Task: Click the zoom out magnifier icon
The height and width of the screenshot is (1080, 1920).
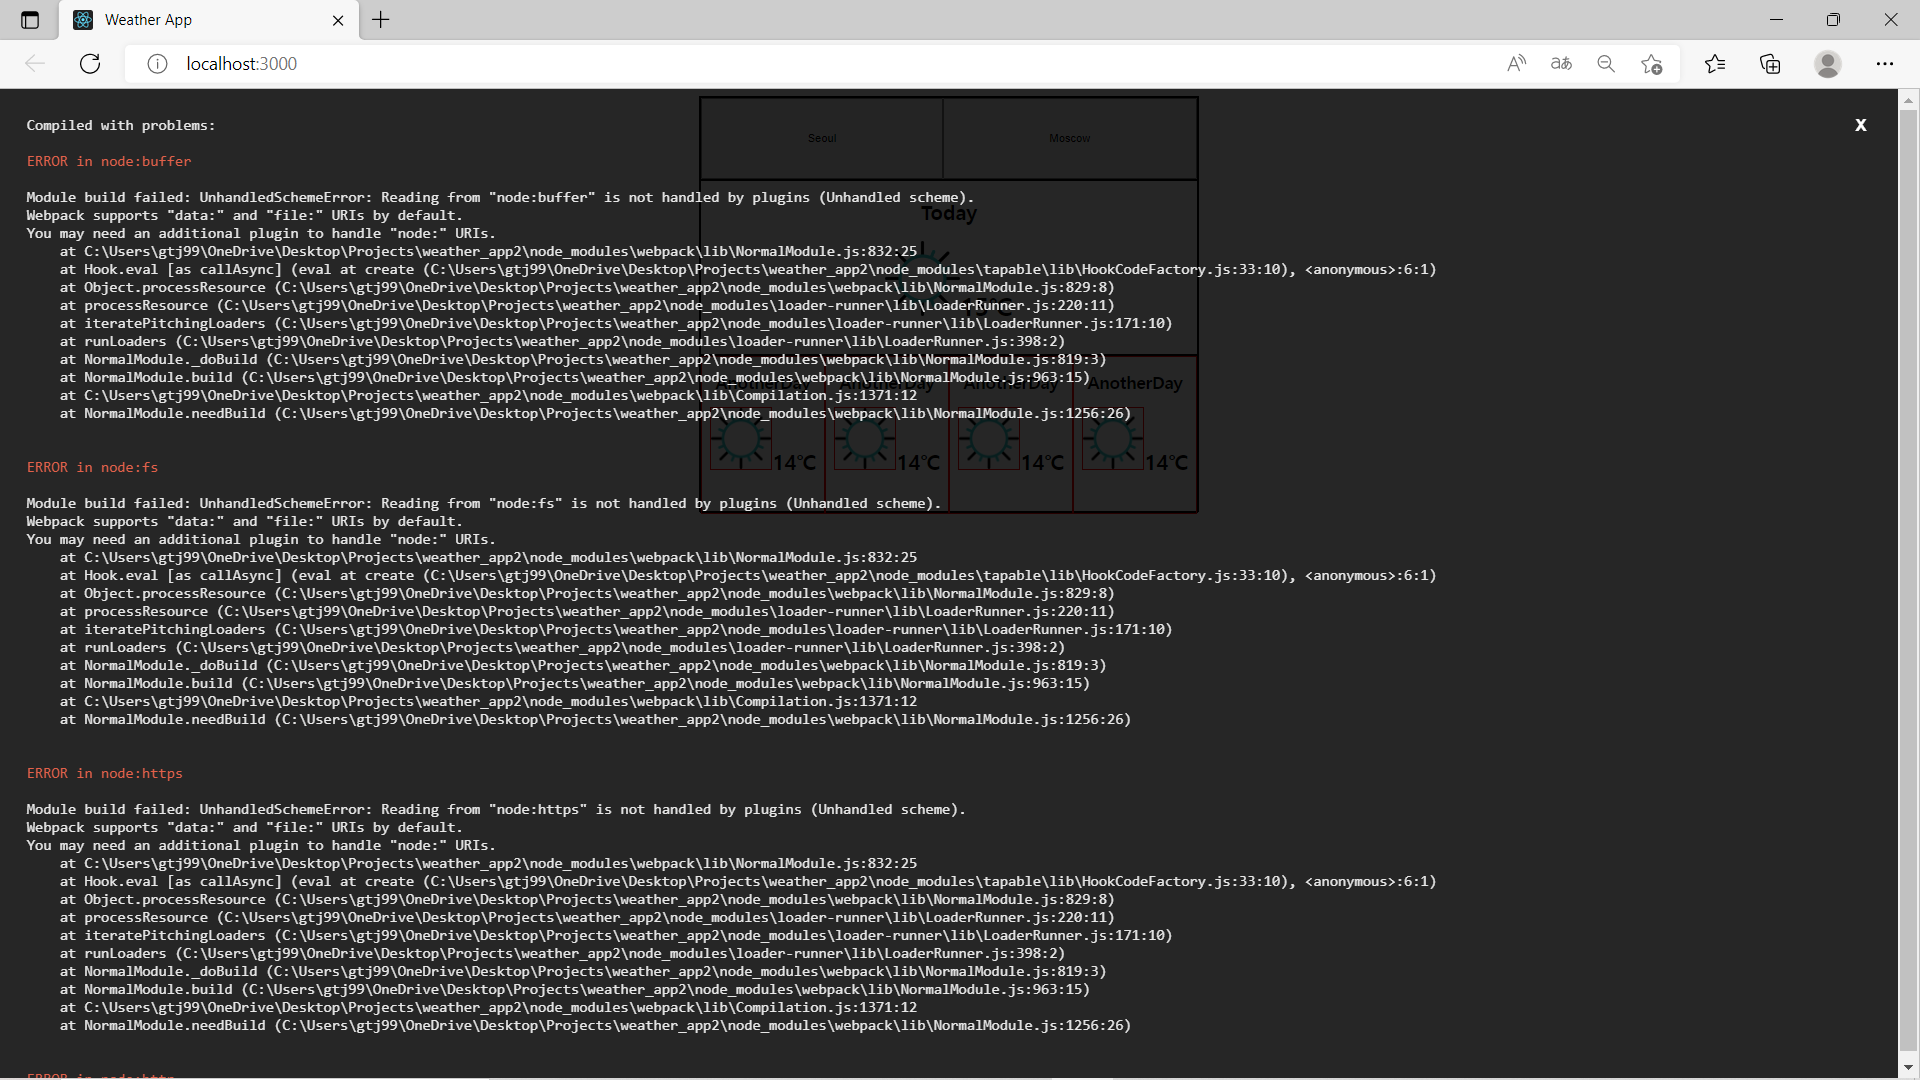Action: click(x=1606, y=64)
